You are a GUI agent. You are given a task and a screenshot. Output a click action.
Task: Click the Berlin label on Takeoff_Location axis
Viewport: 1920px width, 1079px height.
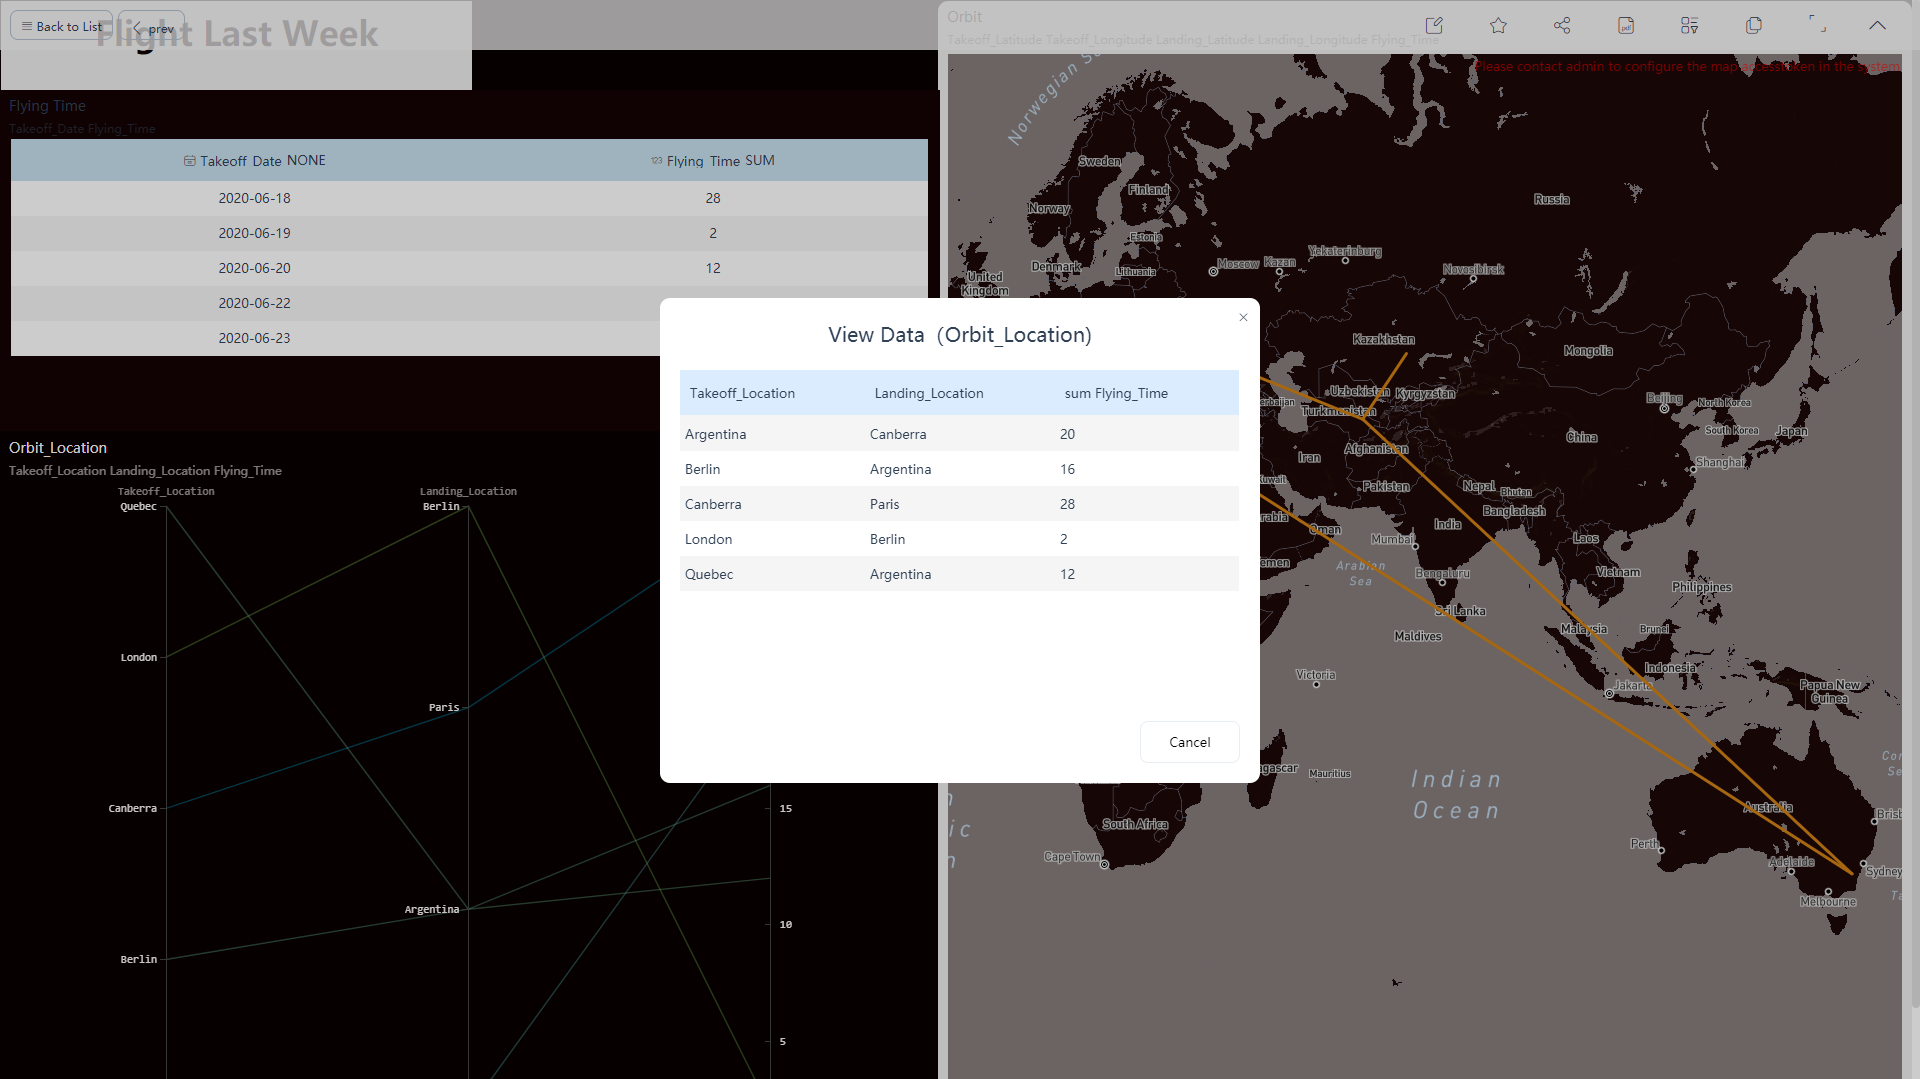pyautogui.click(x=138, y=959)
